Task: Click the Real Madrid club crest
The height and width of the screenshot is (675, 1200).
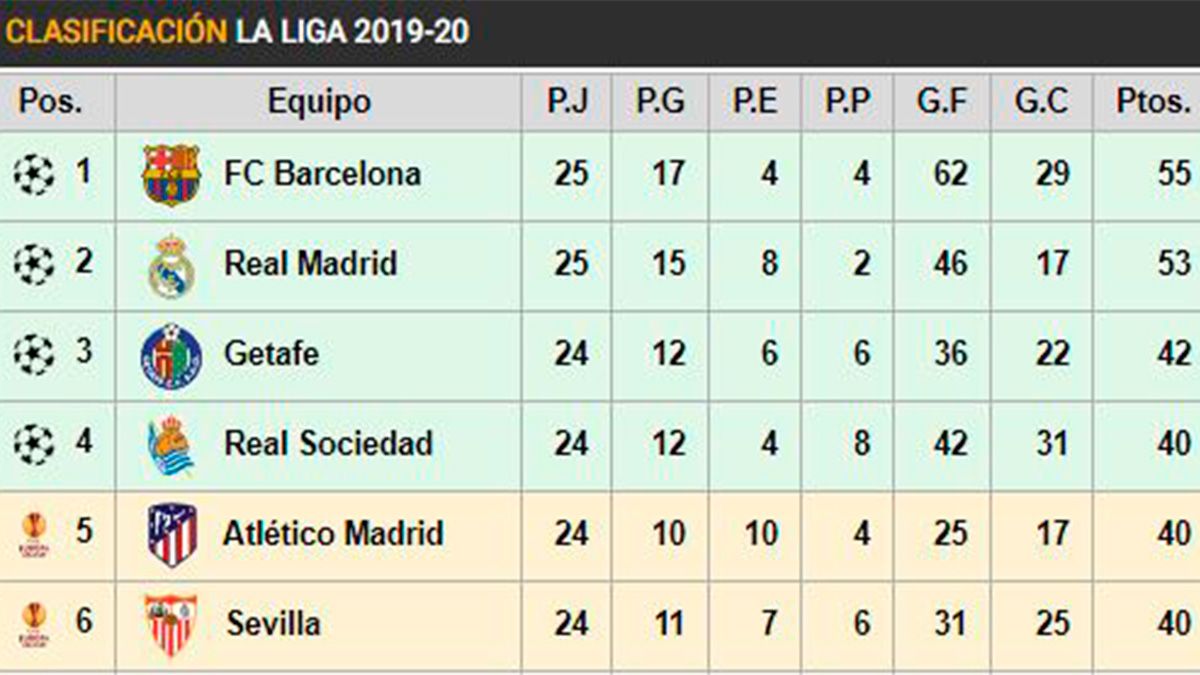Action: tap(171, 265)
